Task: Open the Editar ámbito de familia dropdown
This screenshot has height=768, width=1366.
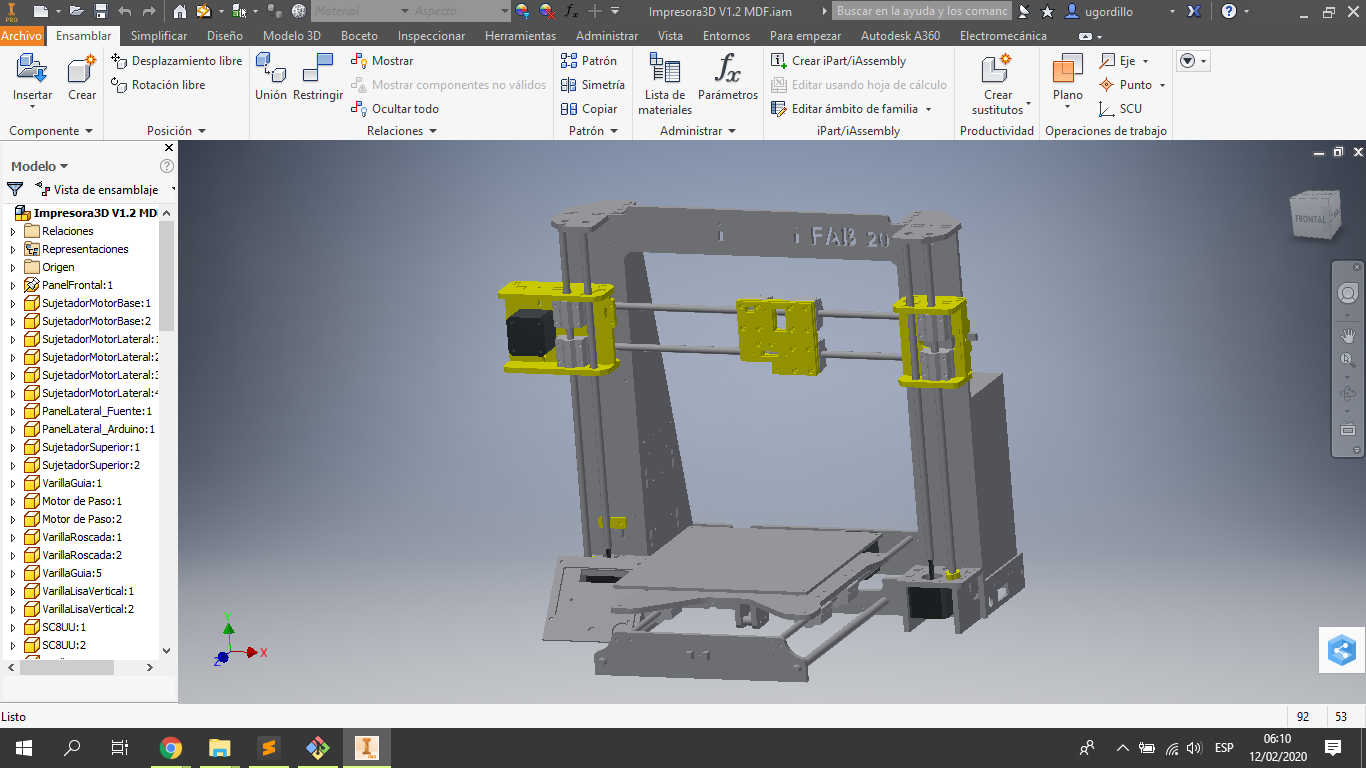Action: click(929, 109)
